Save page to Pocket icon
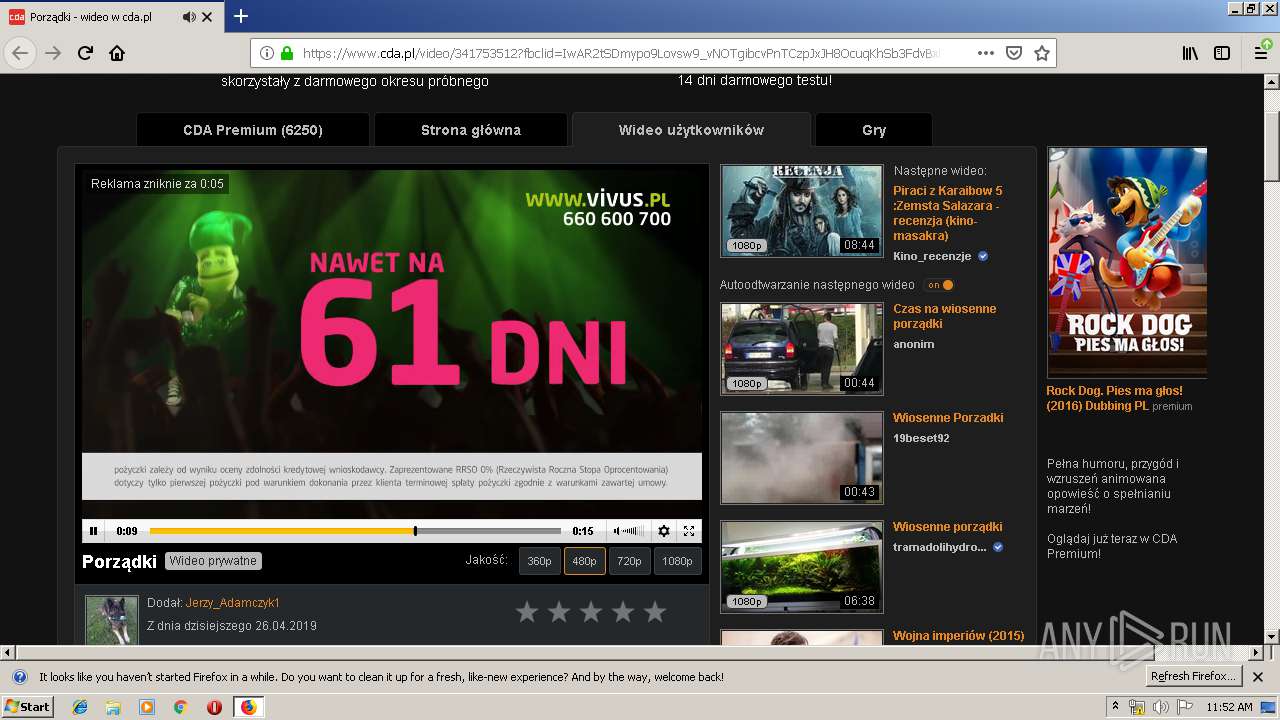This screenshot has height=720, width=1280. point(1014,53)
